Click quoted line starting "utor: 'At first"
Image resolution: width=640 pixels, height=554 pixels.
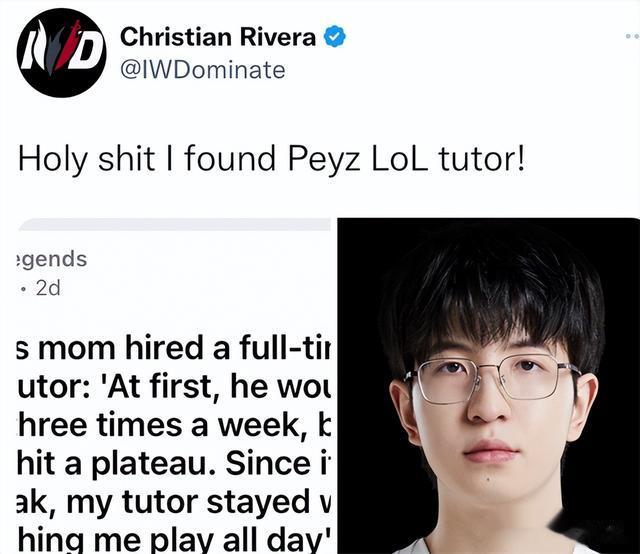(173, 386)
